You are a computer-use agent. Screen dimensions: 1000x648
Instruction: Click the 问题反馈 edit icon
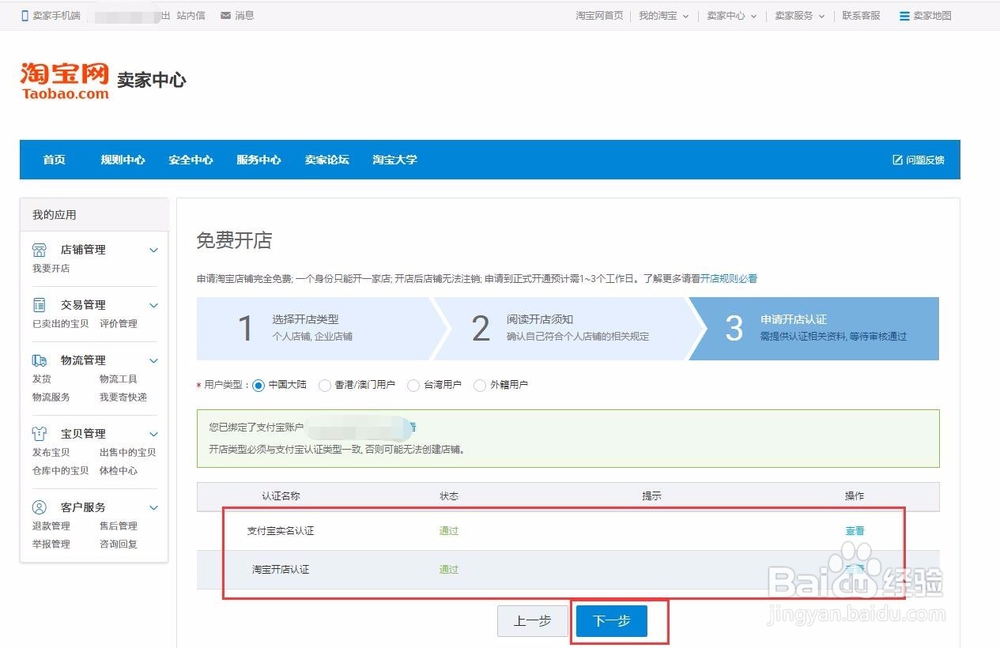click(897, 159)
